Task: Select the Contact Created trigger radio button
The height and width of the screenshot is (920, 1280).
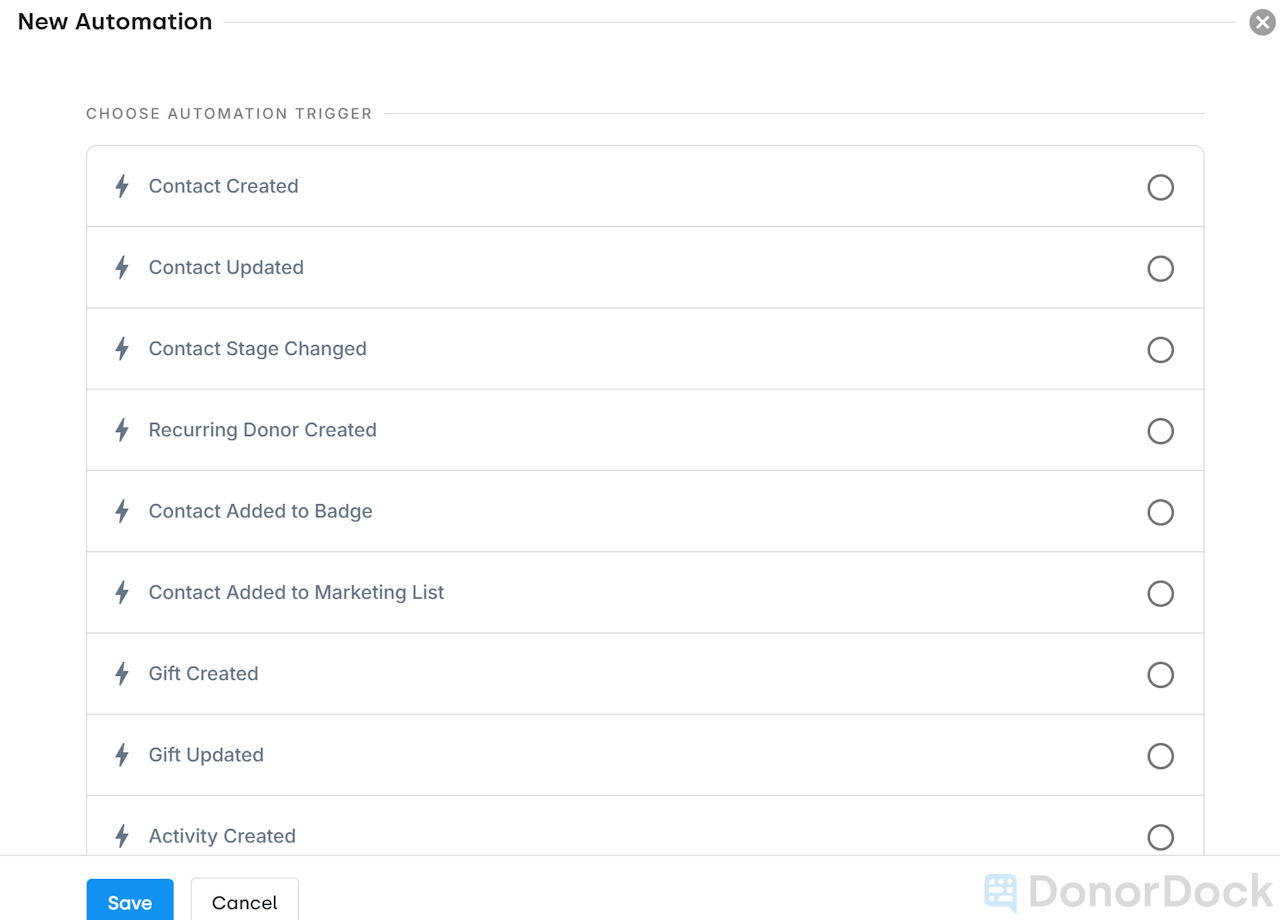Action: (1160, 187)
